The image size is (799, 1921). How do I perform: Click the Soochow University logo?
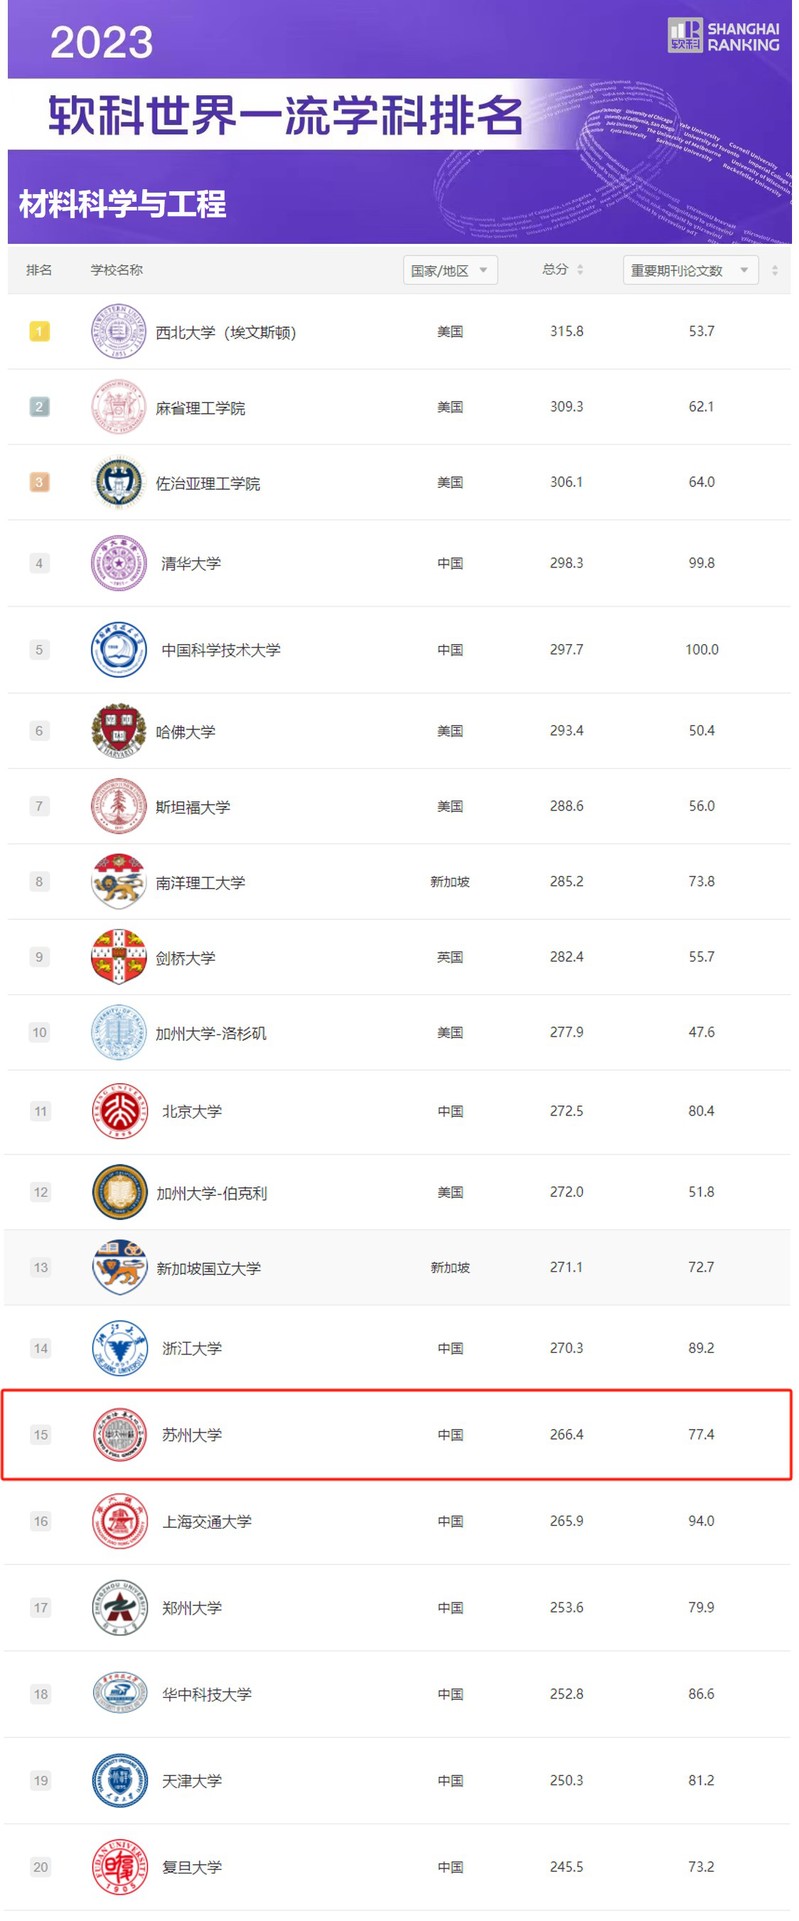click(120, 1435)
